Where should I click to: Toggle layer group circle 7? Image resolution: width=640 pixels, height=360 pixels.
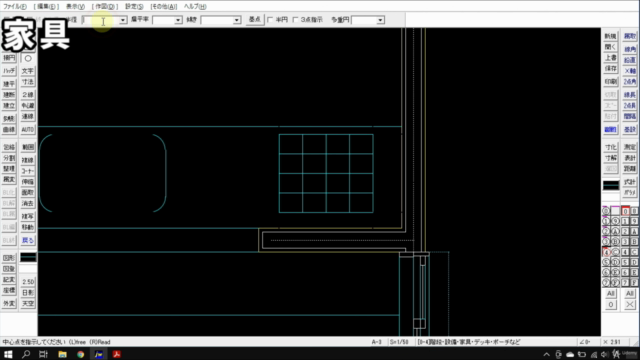[606, 282]
